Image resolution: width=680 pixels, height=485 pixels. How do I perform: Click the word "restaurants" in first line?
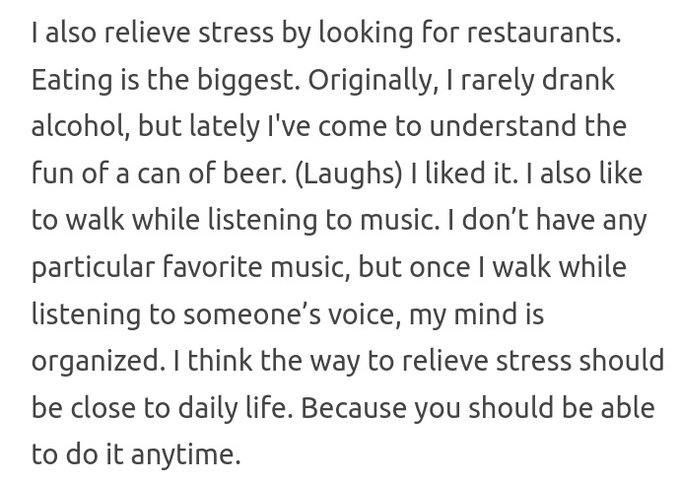click(x=541, y=33)
